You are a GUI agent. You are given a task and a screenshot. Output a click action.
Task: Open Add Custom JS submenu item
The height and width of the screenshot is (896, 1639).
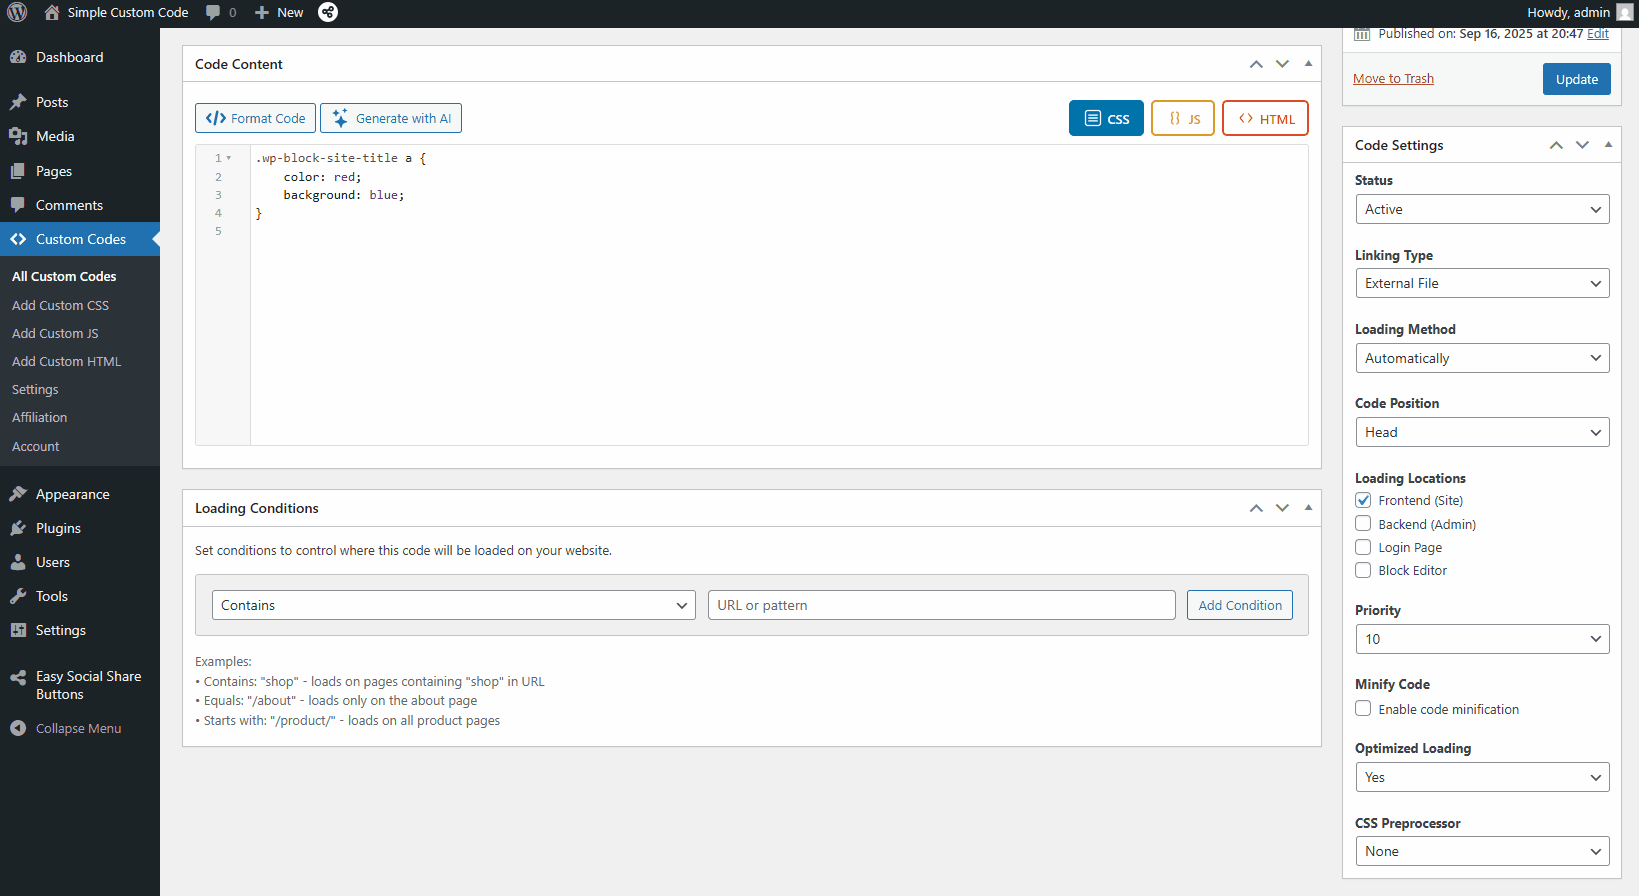pyautogui.click(x=55, y=333)
